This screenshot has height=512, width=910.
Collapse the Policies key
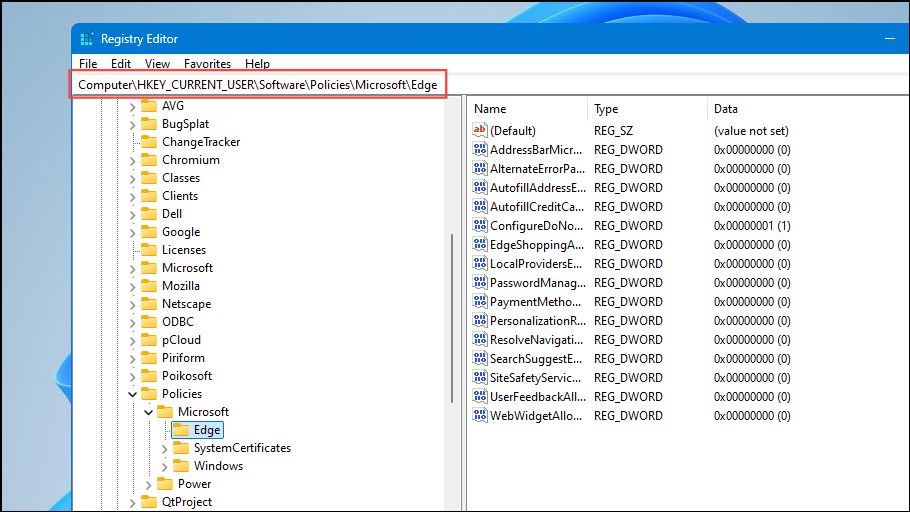tap(132, 394)
